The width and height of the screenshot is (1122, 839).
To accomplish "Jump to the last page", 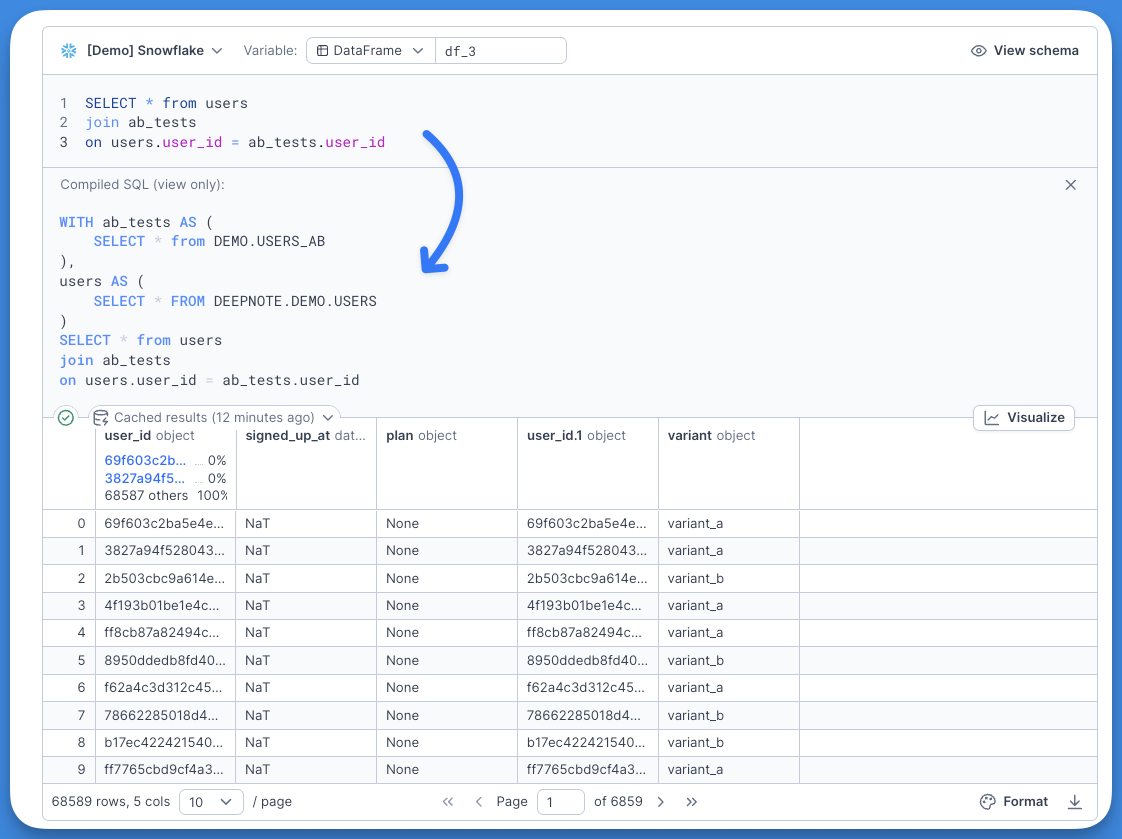I will 691,802.
